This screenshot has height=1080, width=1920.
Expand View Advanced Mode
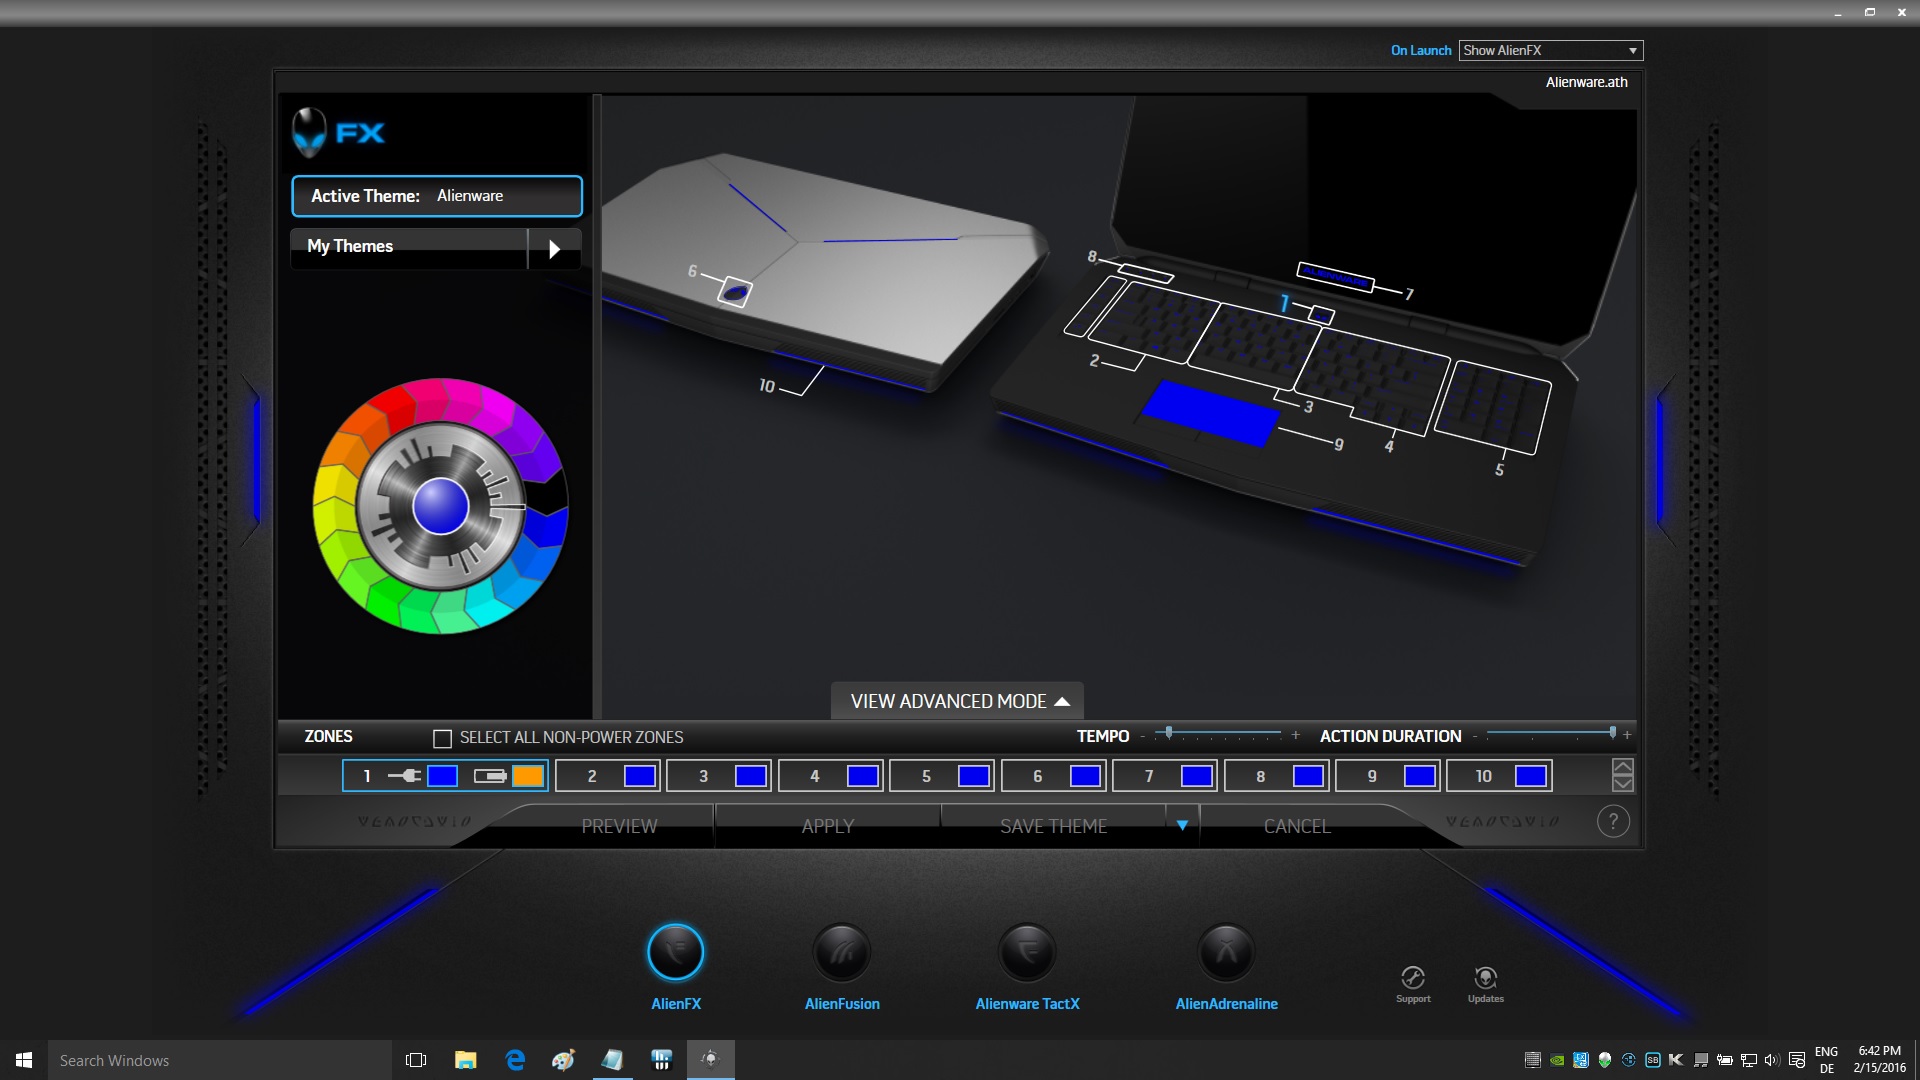point(958,701)
